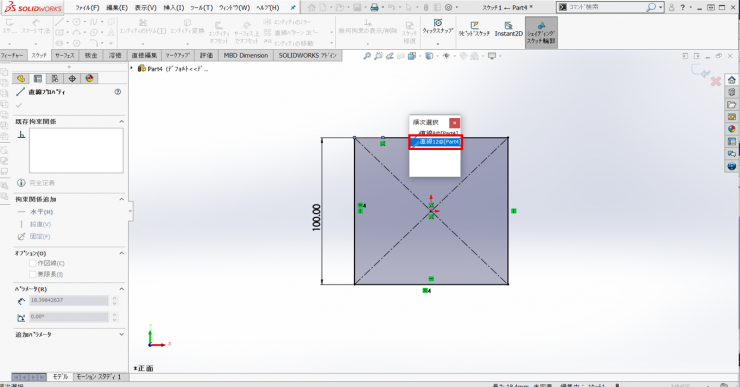Viewport: 740px width, 387px height.
Task: Collapse the 拘束関係追加 section
Action: point(121,199)
